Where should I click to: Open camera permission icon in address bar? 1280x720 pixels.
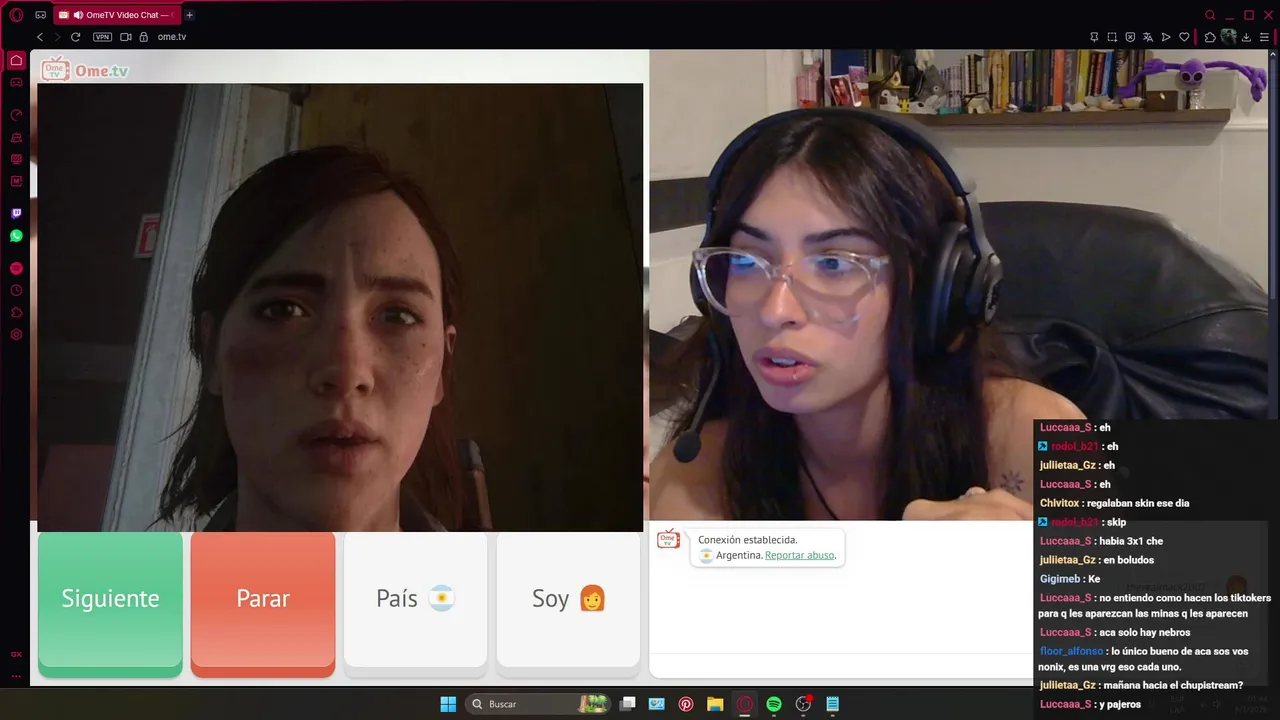click(126, 37)
